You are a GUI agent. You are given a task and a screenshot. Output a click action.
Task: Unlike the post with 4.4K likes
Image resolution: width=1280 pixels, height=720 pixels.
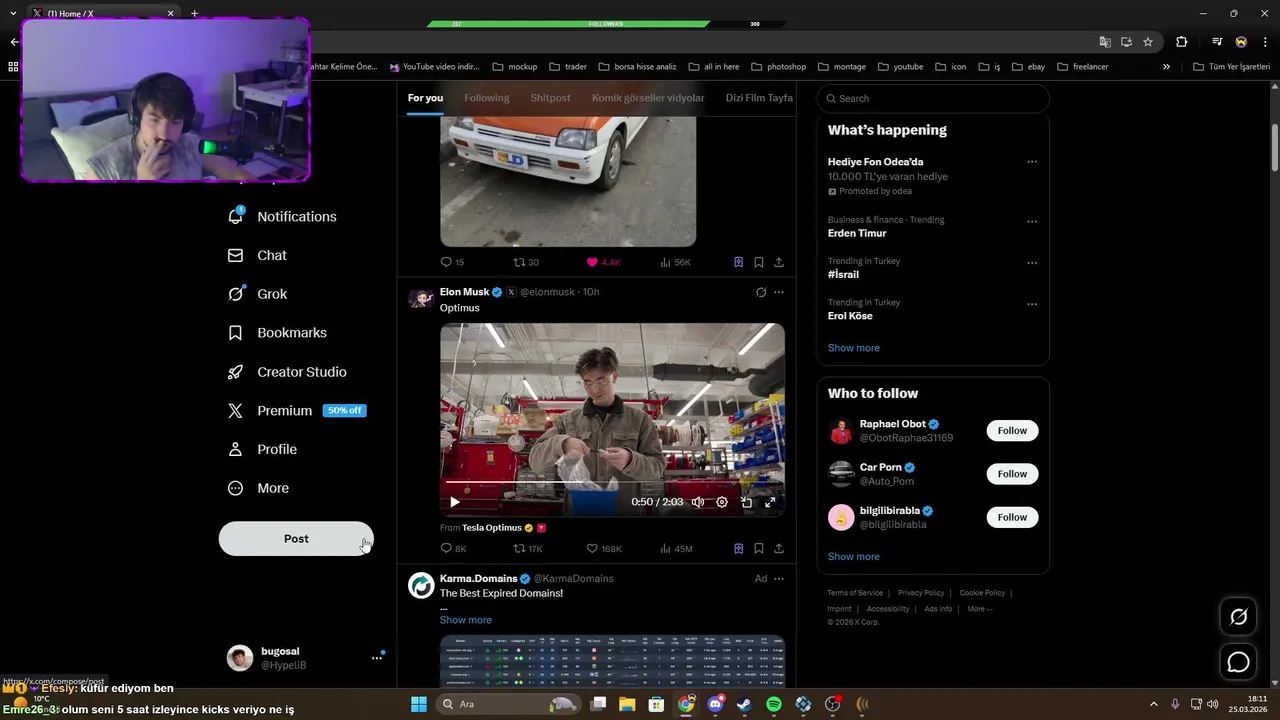click(x=603, y=262)
